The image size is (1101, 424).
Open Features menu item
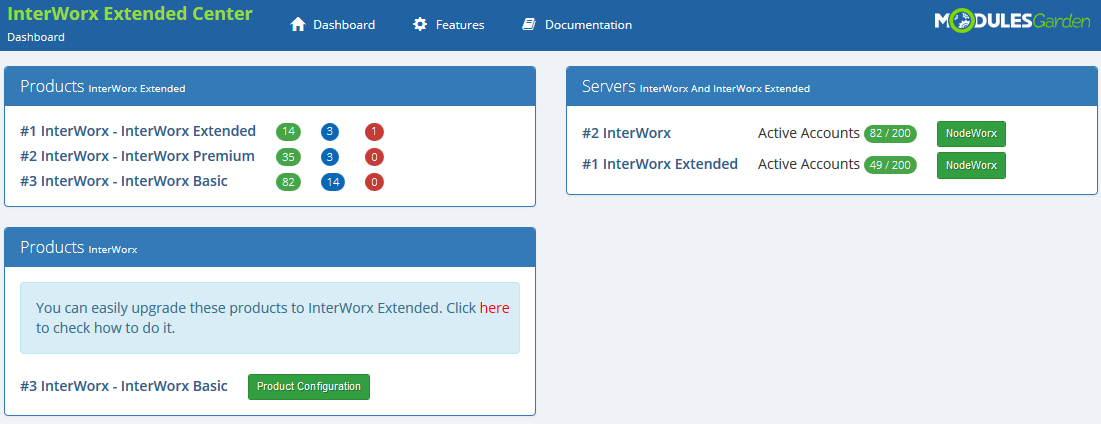449,25
